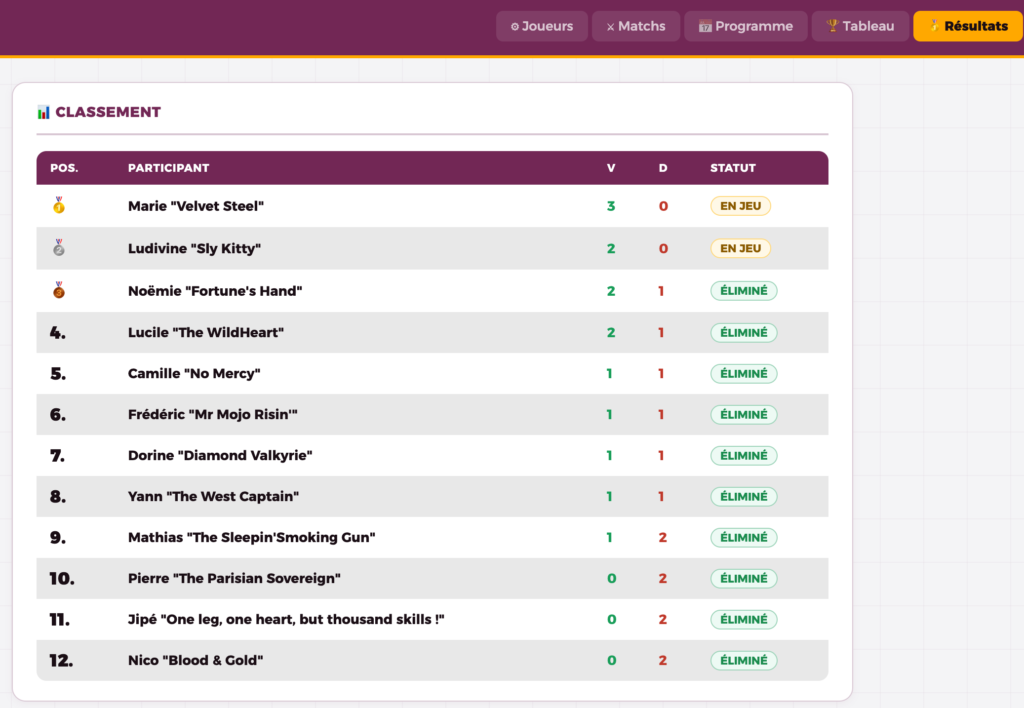Open the Joueurs tab
Viewport: 1024px width, 708px height.
click(541, 26)
